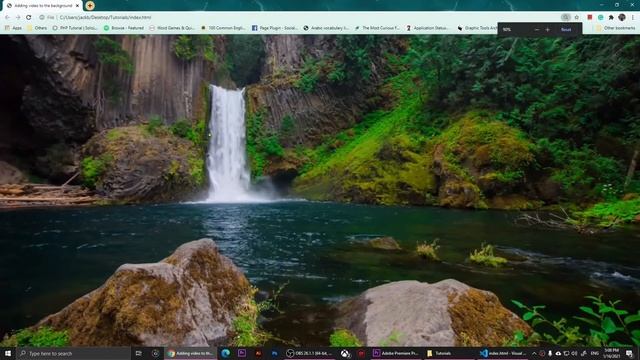The width and height of the screenshot is (640, 360).
Task: Open the Tutorials folder taskbar window
Action: tap(448, 353)
